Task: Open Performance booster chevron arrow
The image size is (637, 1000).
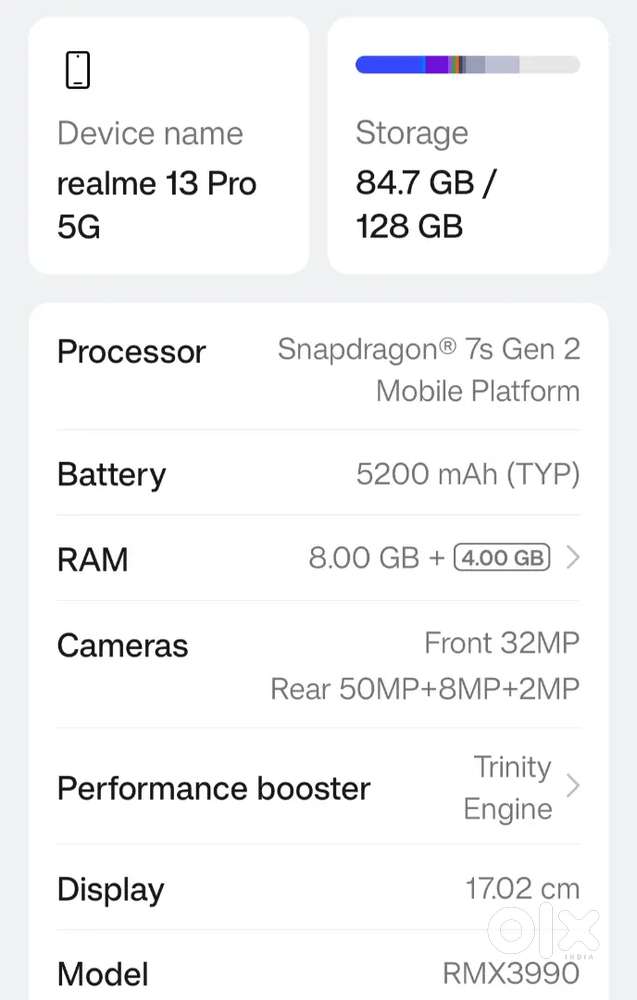Action: point(573,787)
